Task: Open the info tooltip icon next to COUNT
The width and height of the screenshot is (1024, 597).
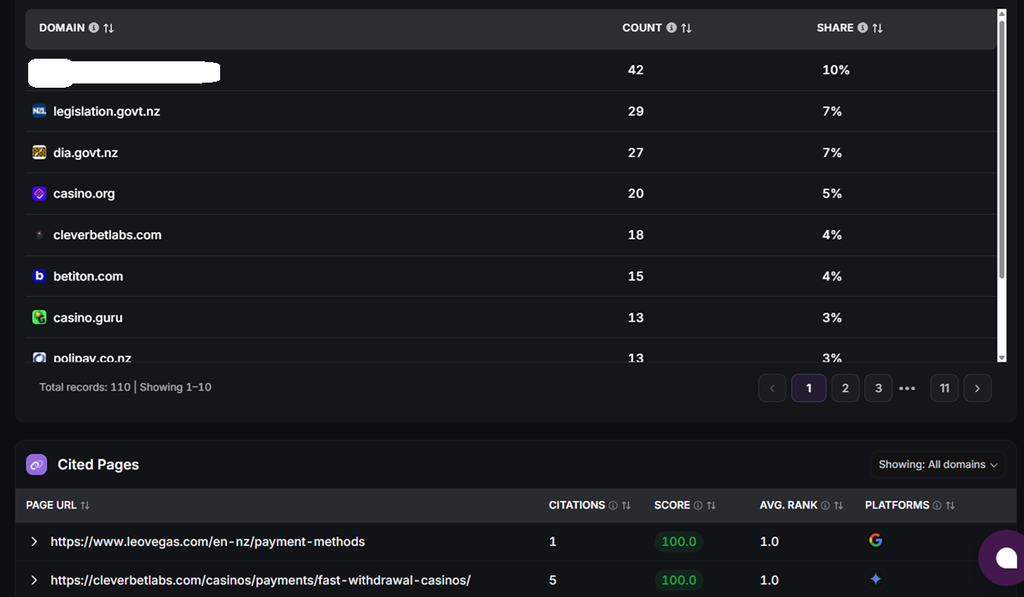Action: click(671, 28)
